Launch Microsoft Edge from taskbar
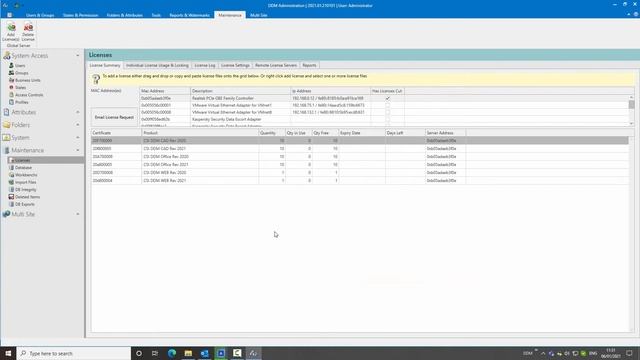640x360 pixels. [172, 353]
